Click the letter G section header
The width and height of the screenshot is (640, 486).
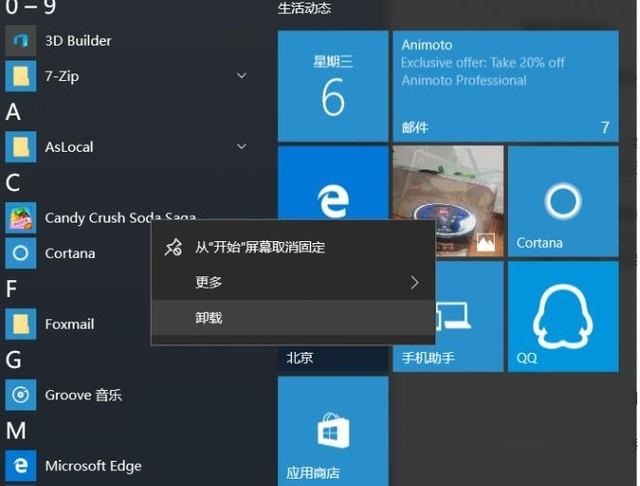(x=13, y=360)
